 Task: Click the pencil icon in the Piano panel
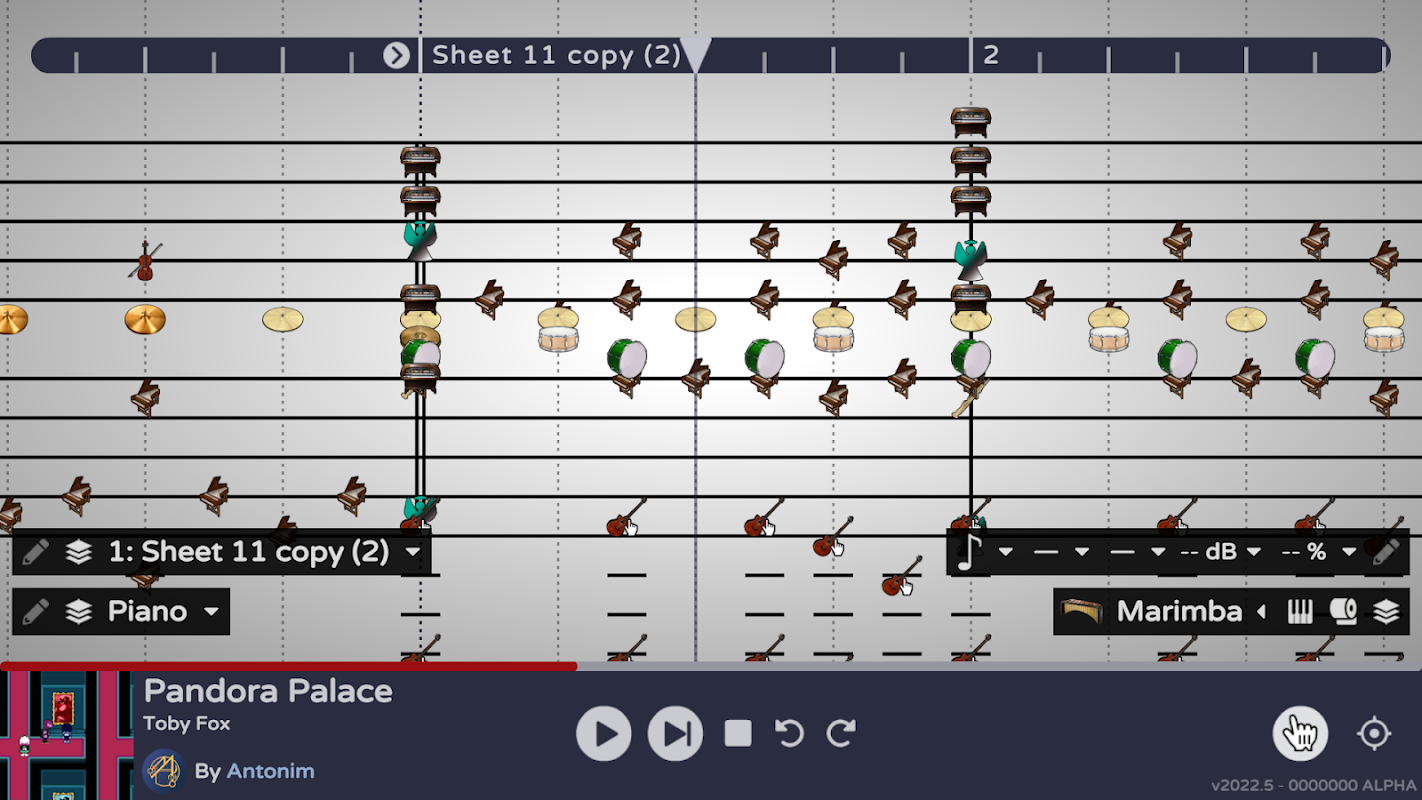tap(35, 612)
